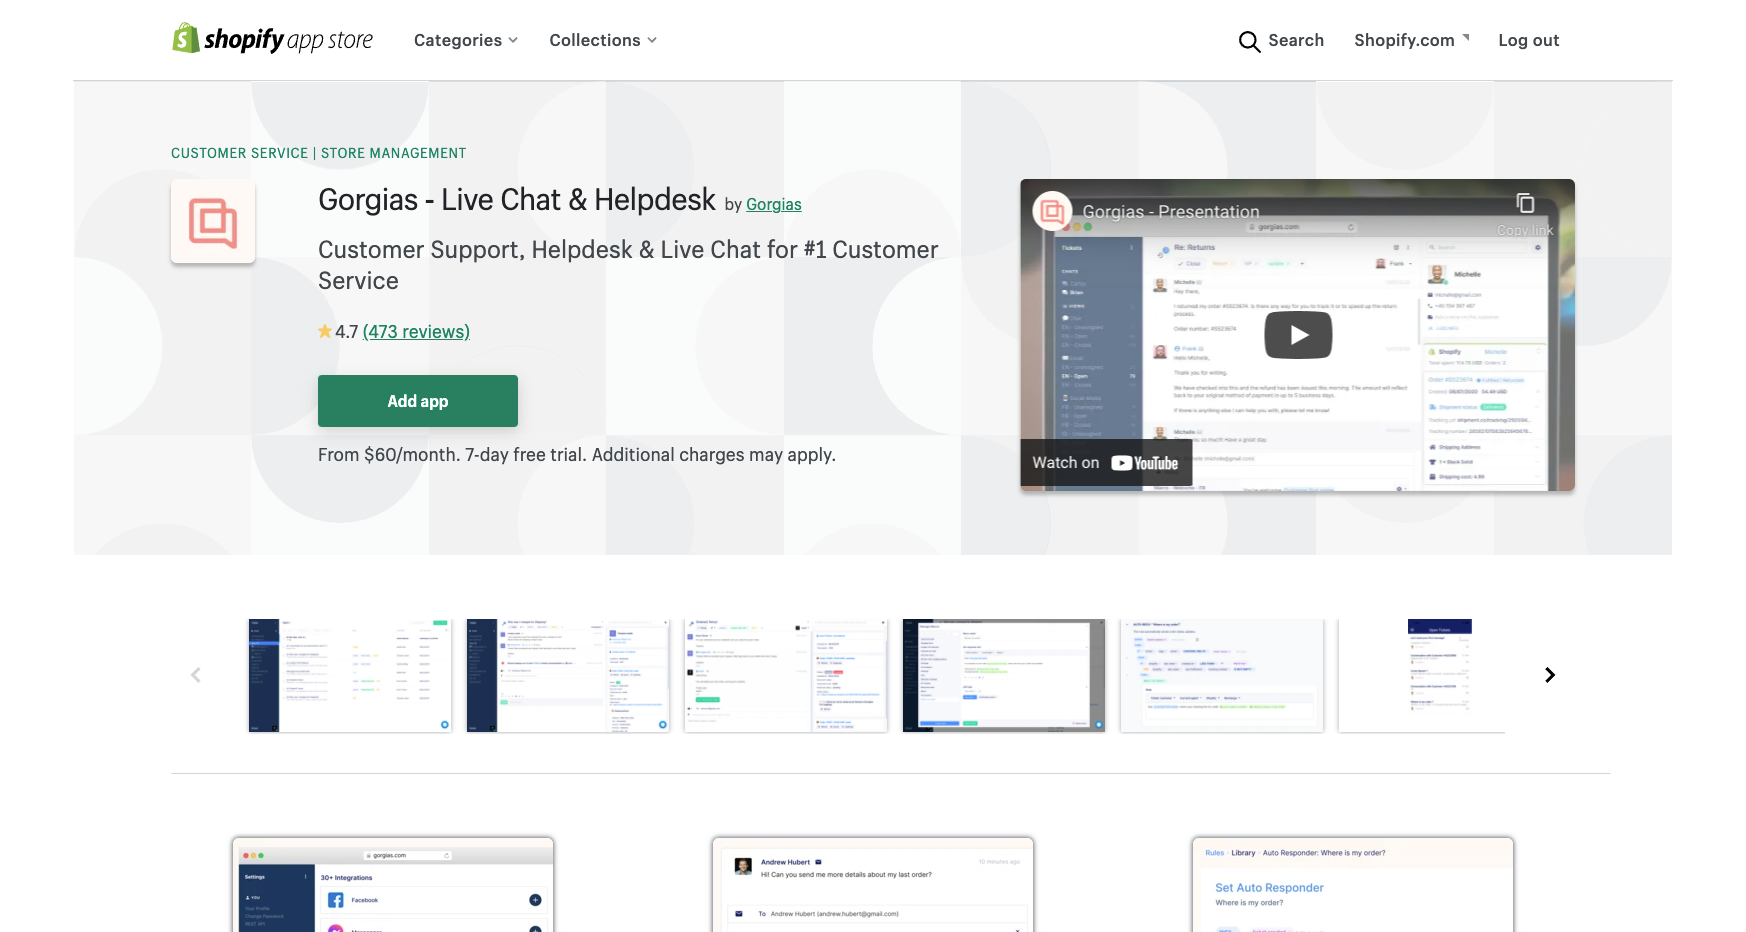Expand the Categories dropdown
This screenshot has width=1746, height=932.
point(466,40)
